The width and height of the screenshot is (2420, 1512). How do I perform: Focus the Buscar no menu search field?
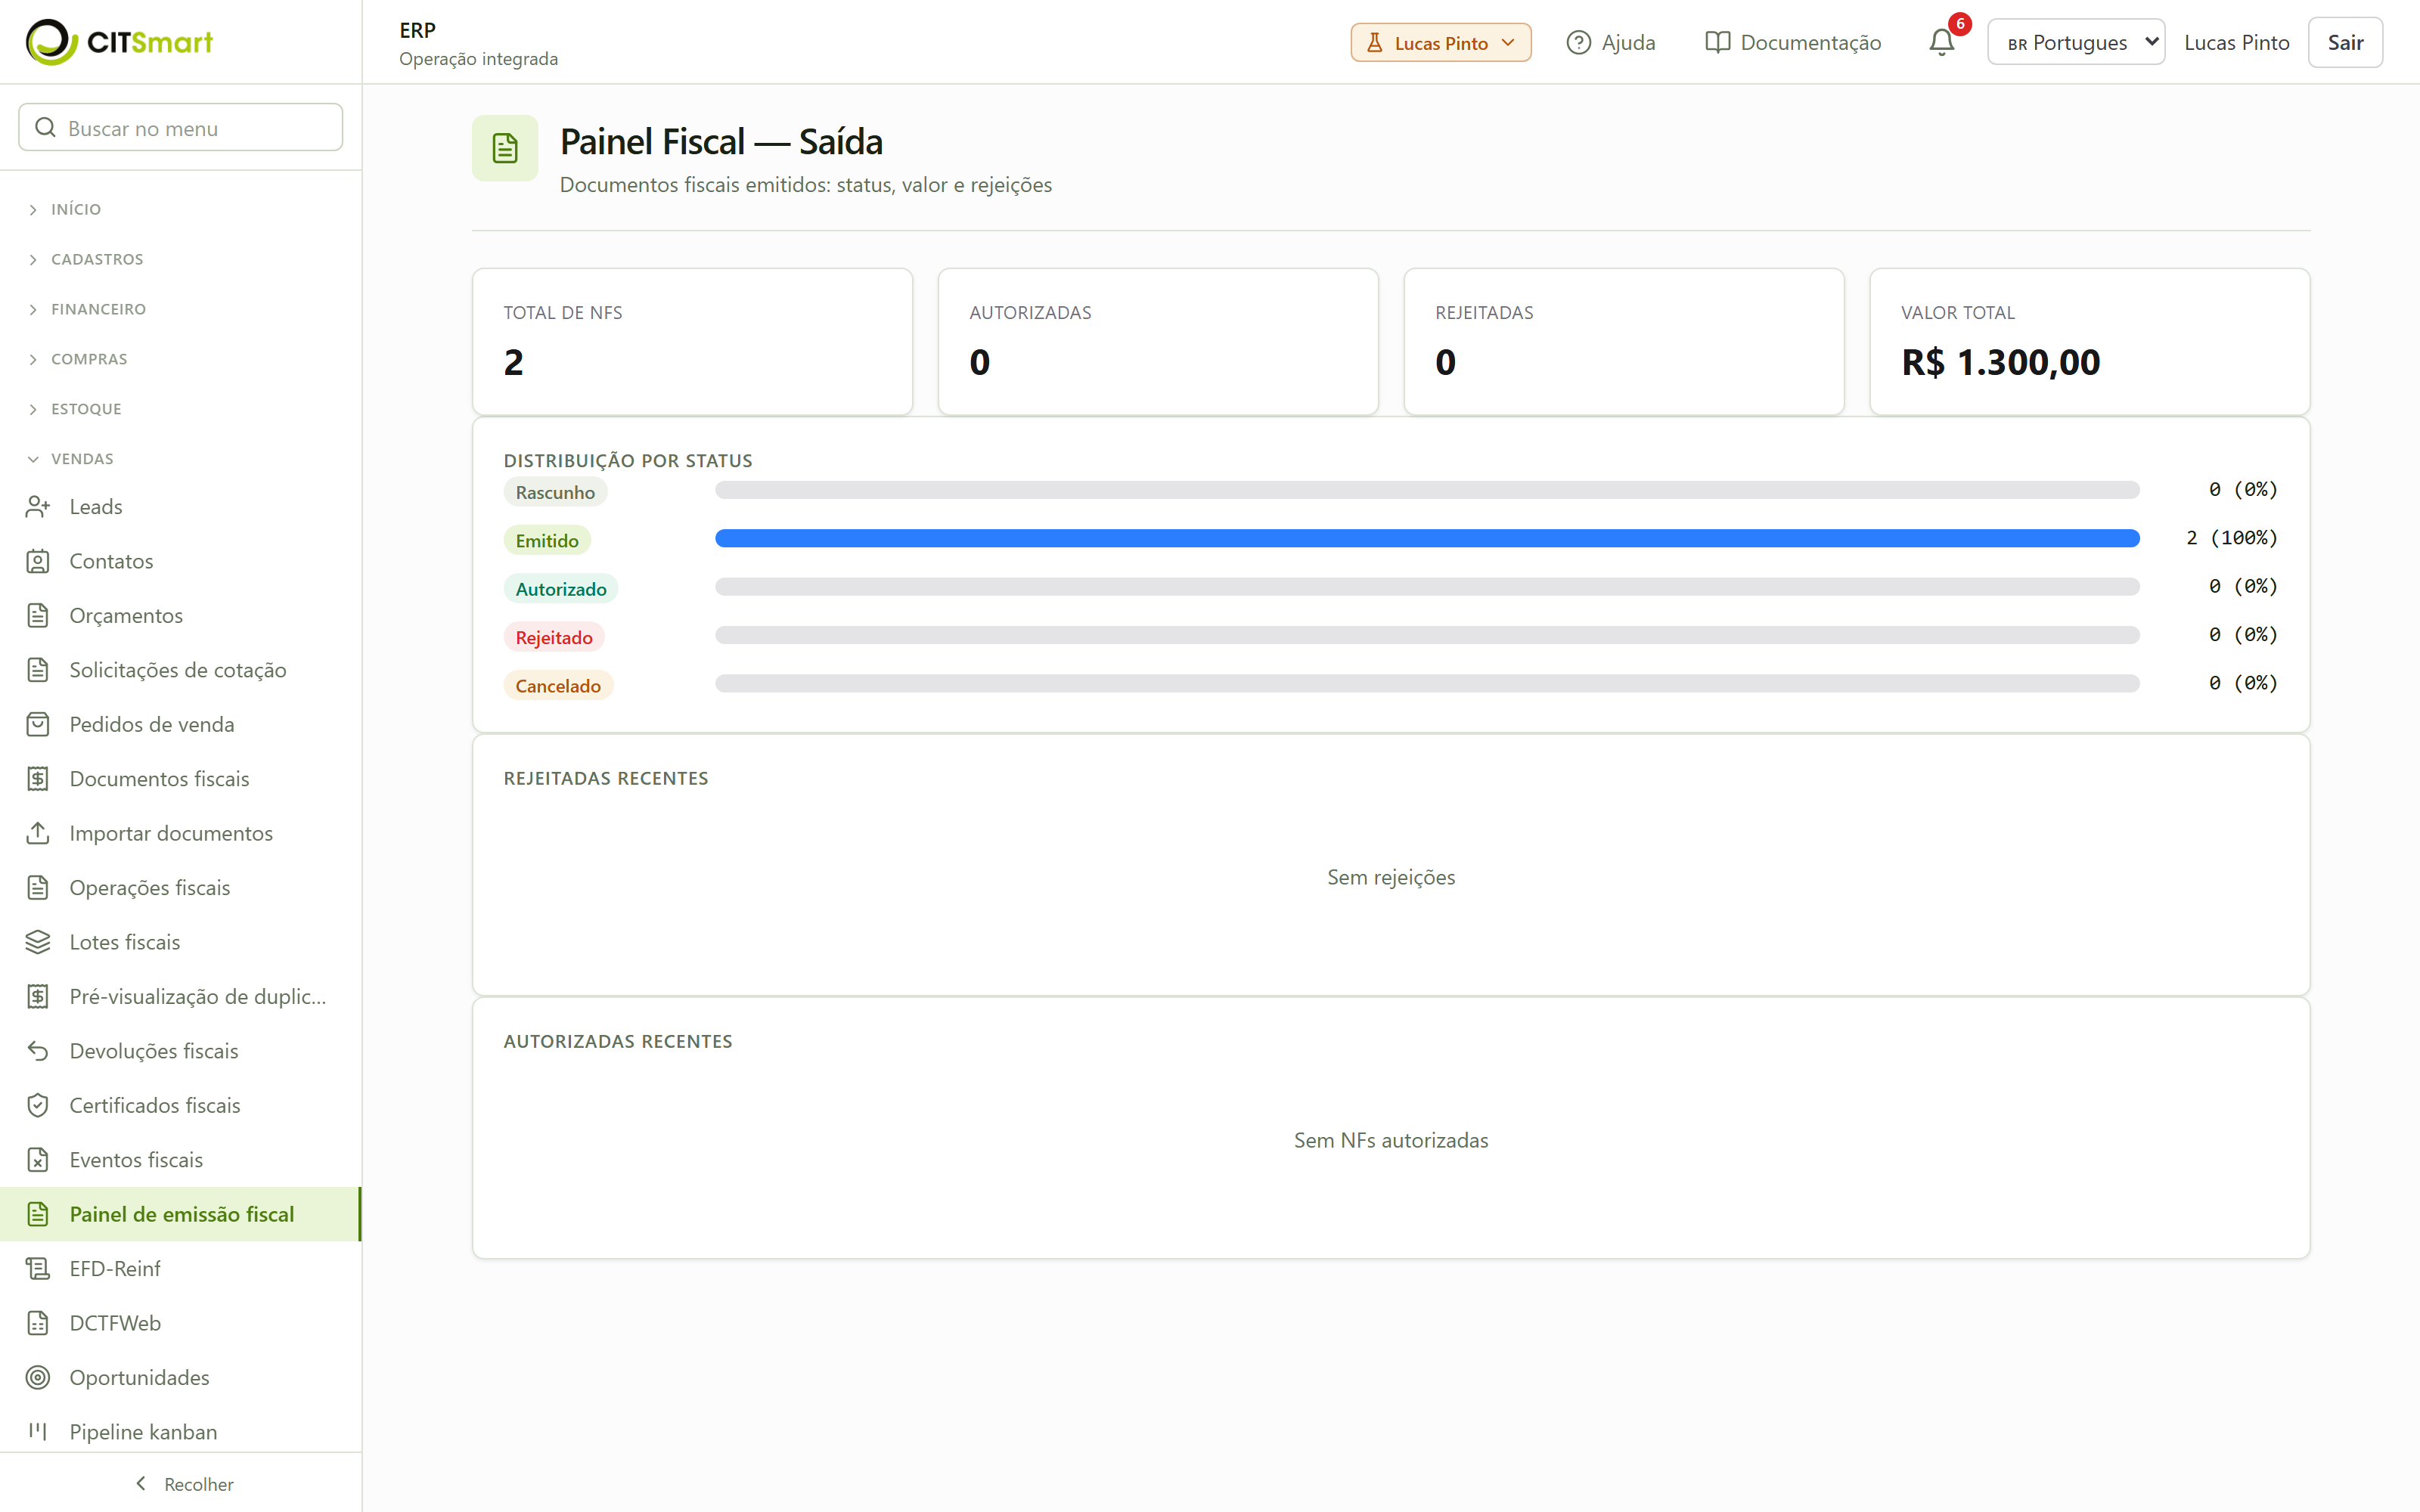pos(181,128)
